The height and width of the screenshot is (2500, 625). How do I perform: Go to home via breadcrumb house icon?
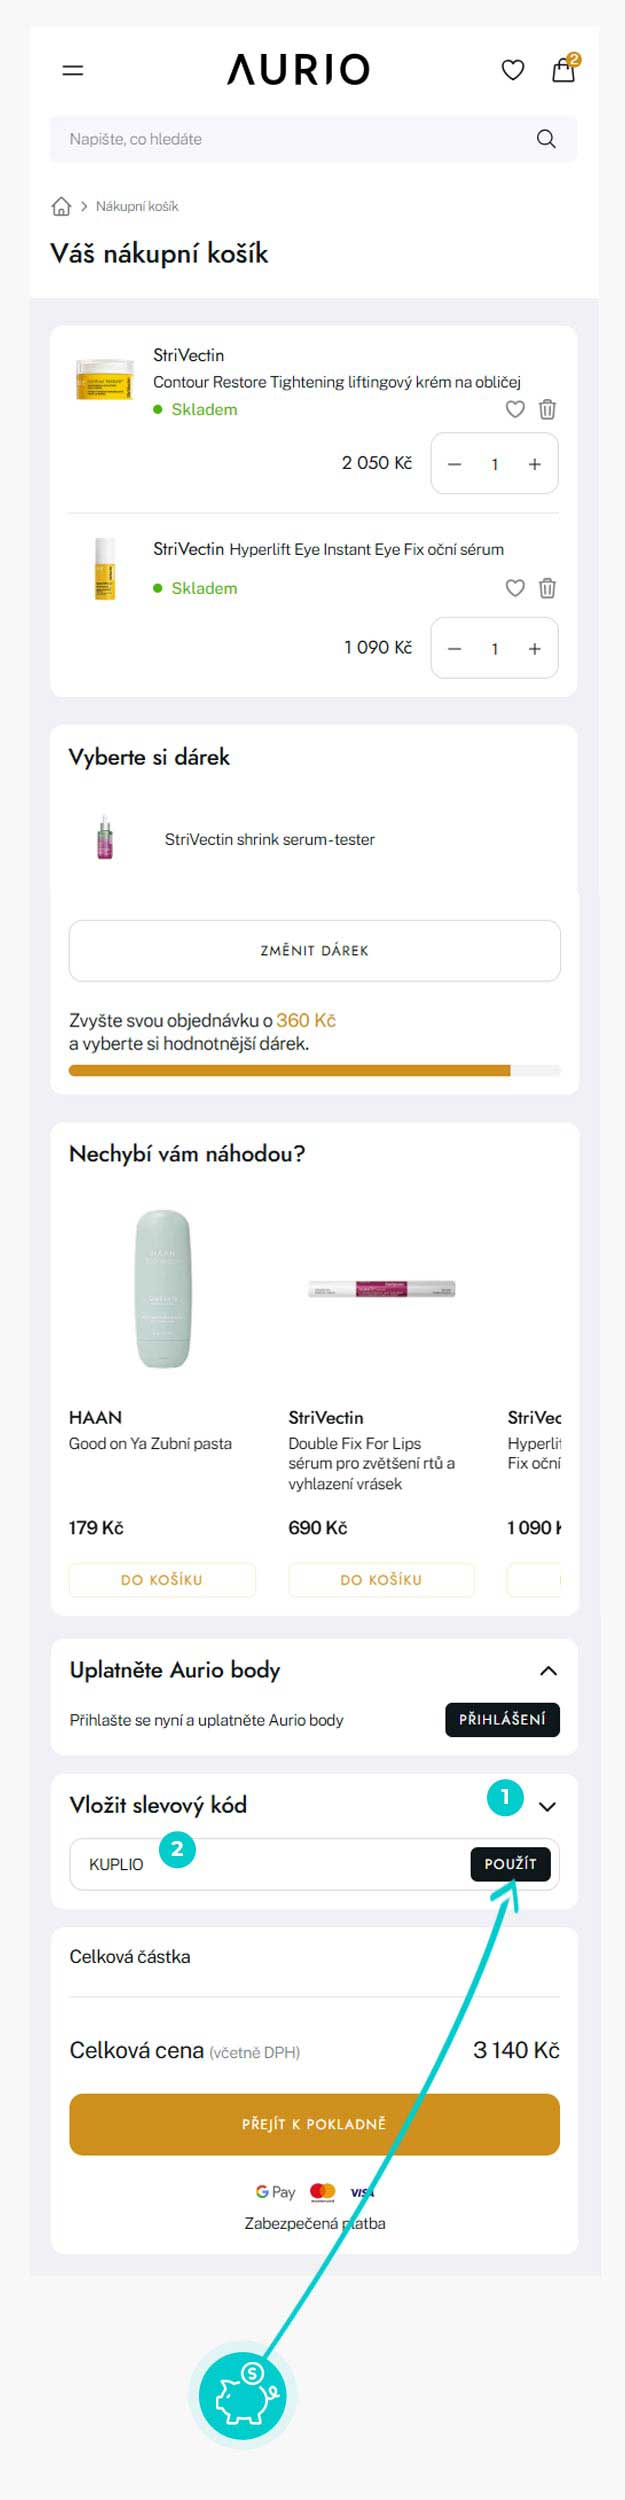(61, 206)
